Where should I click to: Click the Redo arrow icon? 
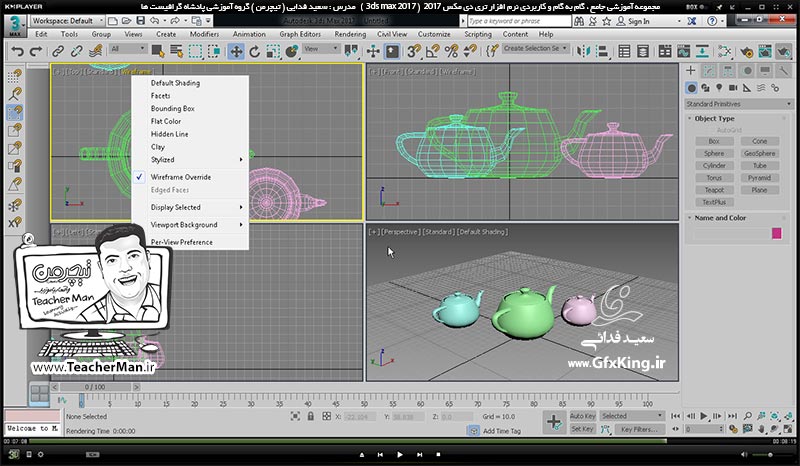pyautogui.click(x=36, y=52)
